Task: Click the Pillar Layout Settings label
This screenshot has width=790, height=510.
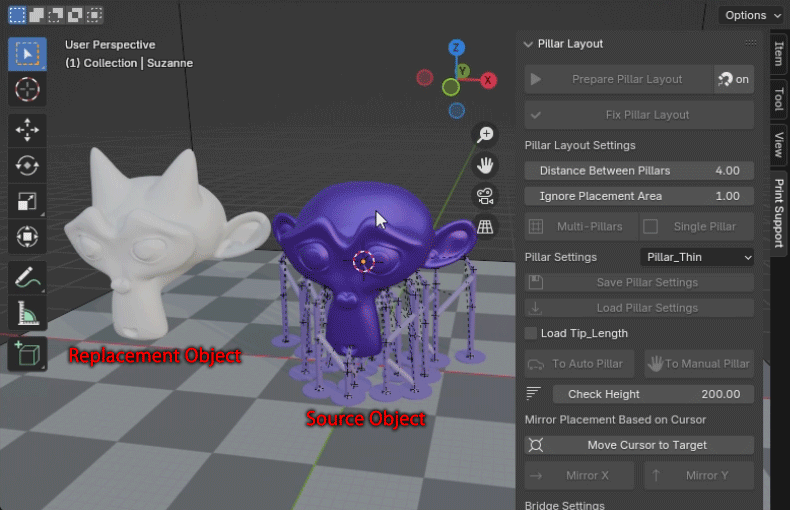Action: [x=580, y=145]
